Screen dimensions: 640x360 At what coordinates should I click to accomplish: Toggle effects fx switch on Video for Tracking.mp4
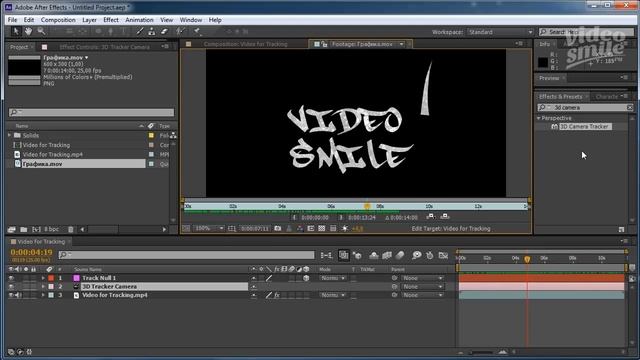point(277,295)
